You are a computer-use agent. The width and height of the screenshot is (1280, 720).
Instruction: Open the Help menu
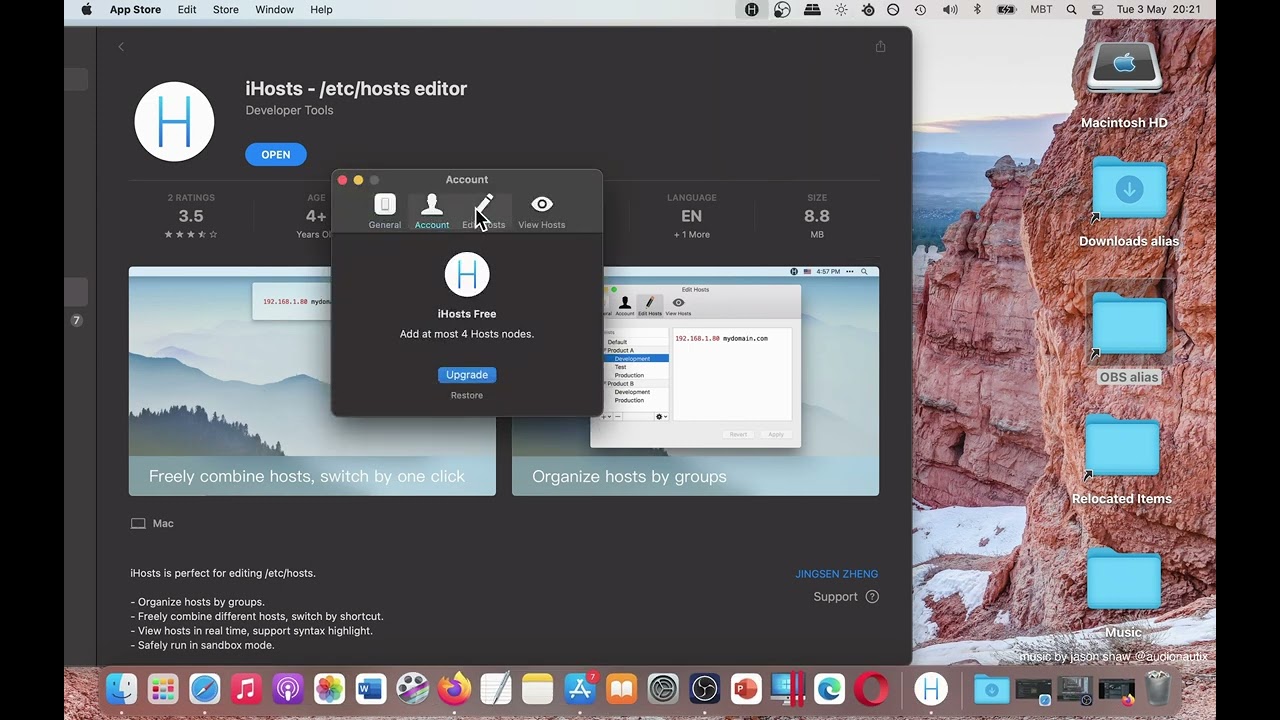tap(321, 10)
